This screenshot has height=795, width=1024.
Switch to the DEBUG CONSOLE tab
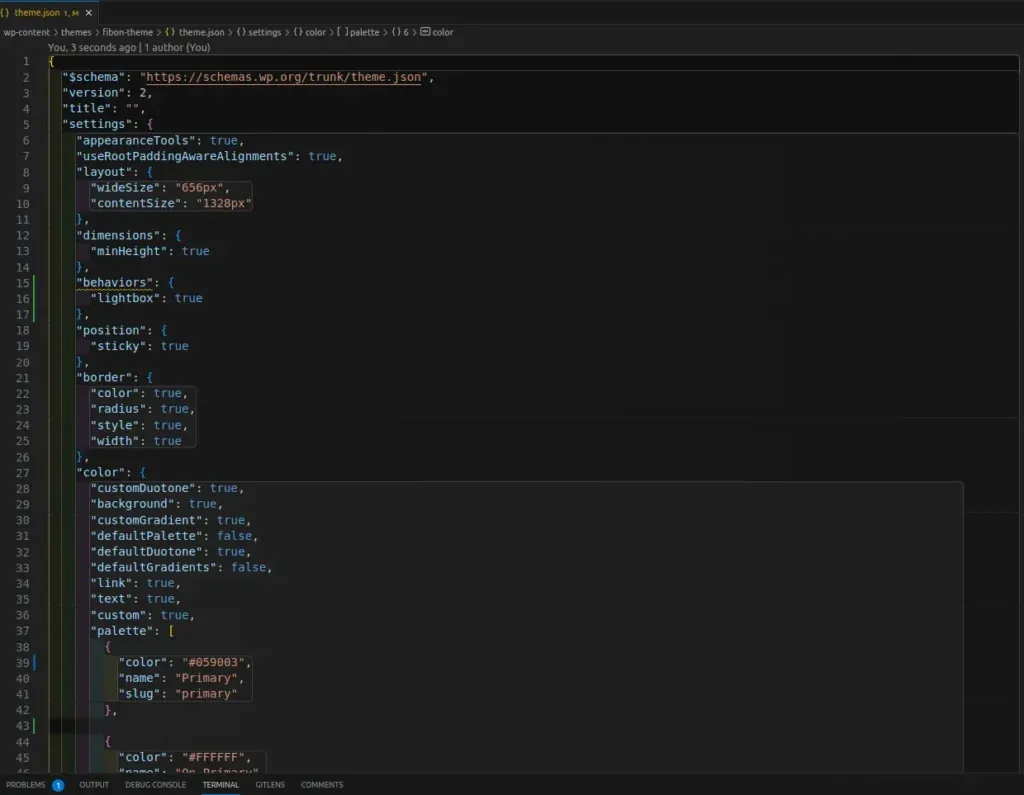pyautogui.click(x=155, y=785)
